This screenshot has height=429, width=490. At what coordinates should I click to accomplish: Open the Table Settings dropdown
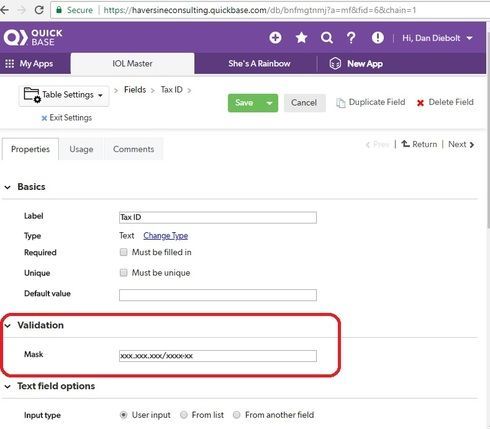coord(64,95)
